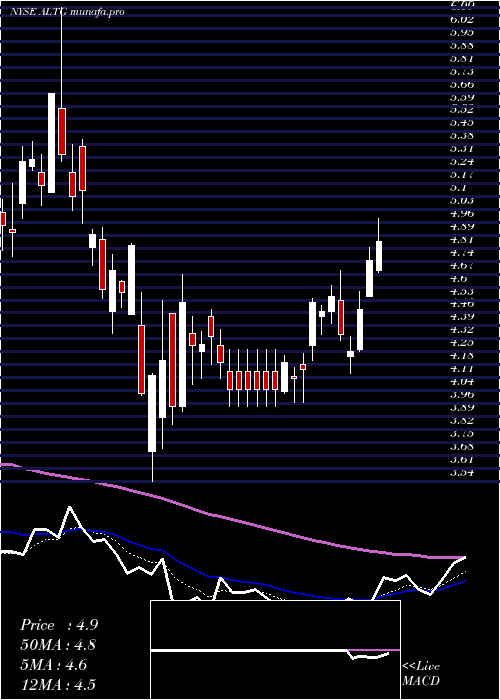
Task: Click the 5.03 price axis label
Action: (x=462, y=200)
